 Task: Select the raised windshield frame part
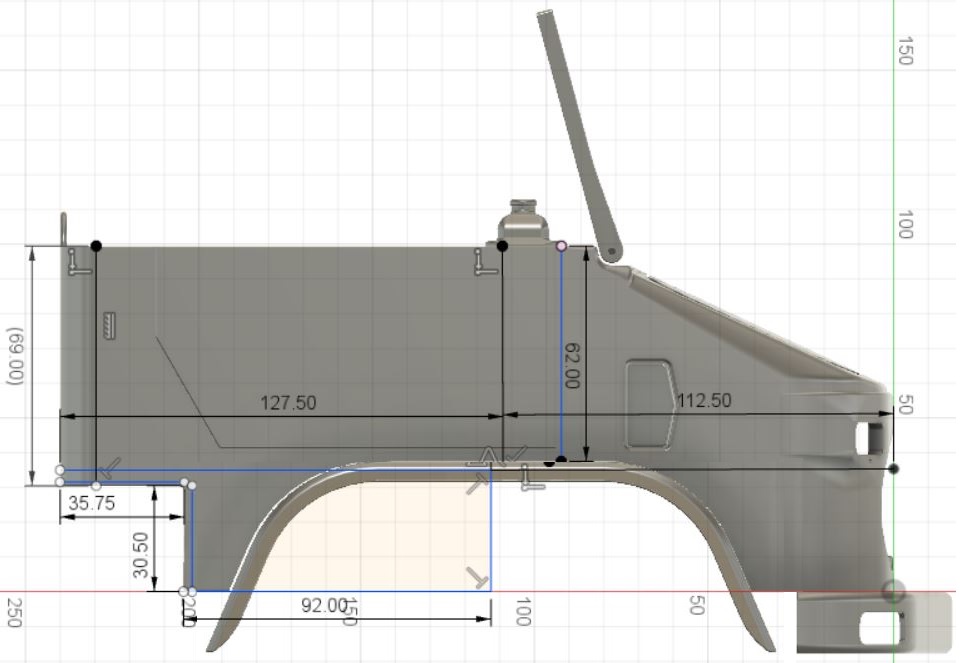point(578,137)
